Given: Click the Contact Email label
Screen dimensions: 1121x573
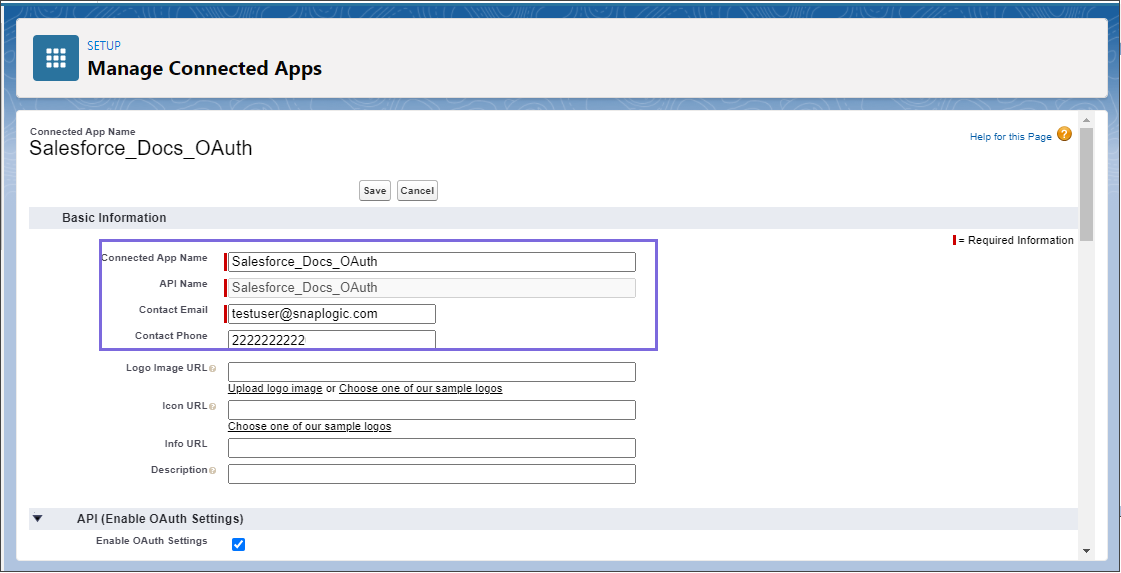Looking at the screenshot, I should coord(173,310).
